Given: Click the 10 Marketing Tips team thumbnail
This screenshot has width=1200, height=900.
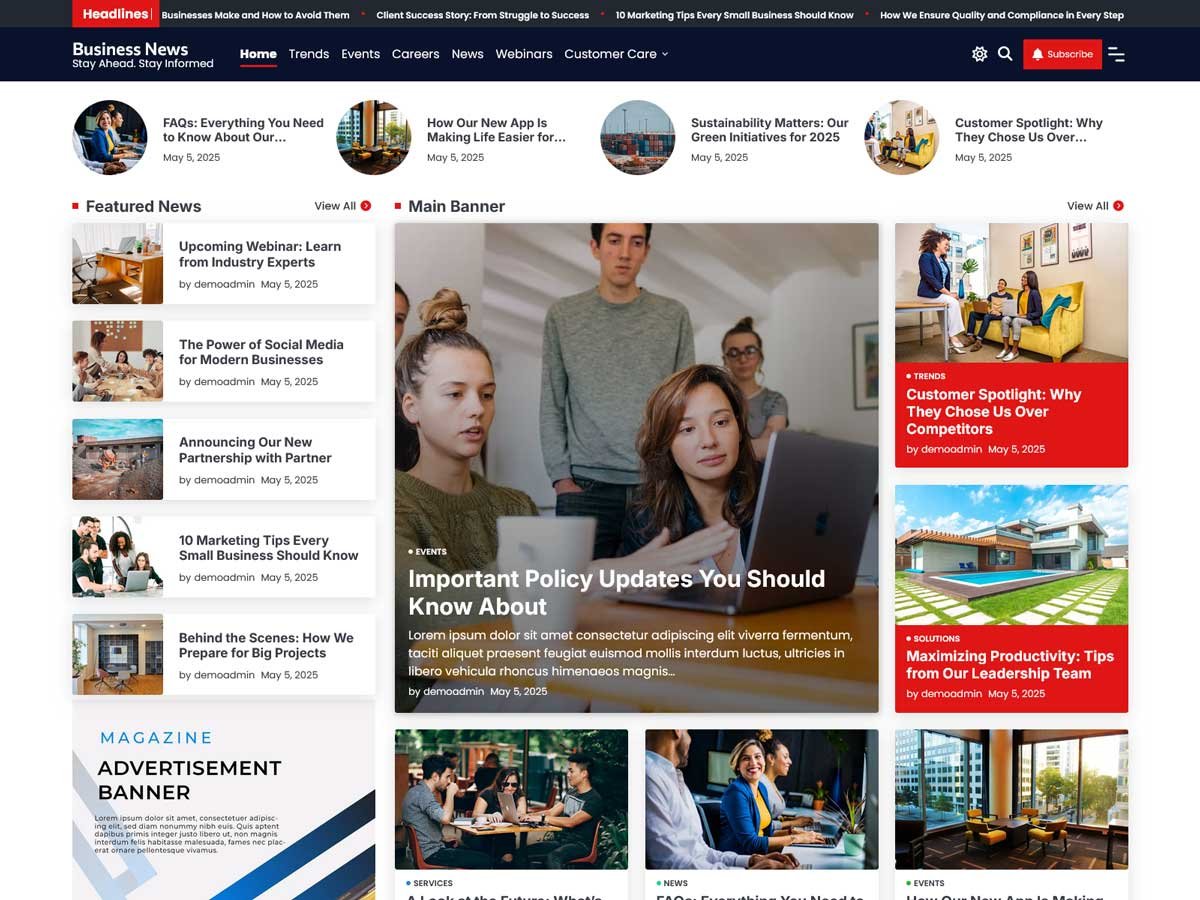Looking at the screenshot, I should 117,557.
